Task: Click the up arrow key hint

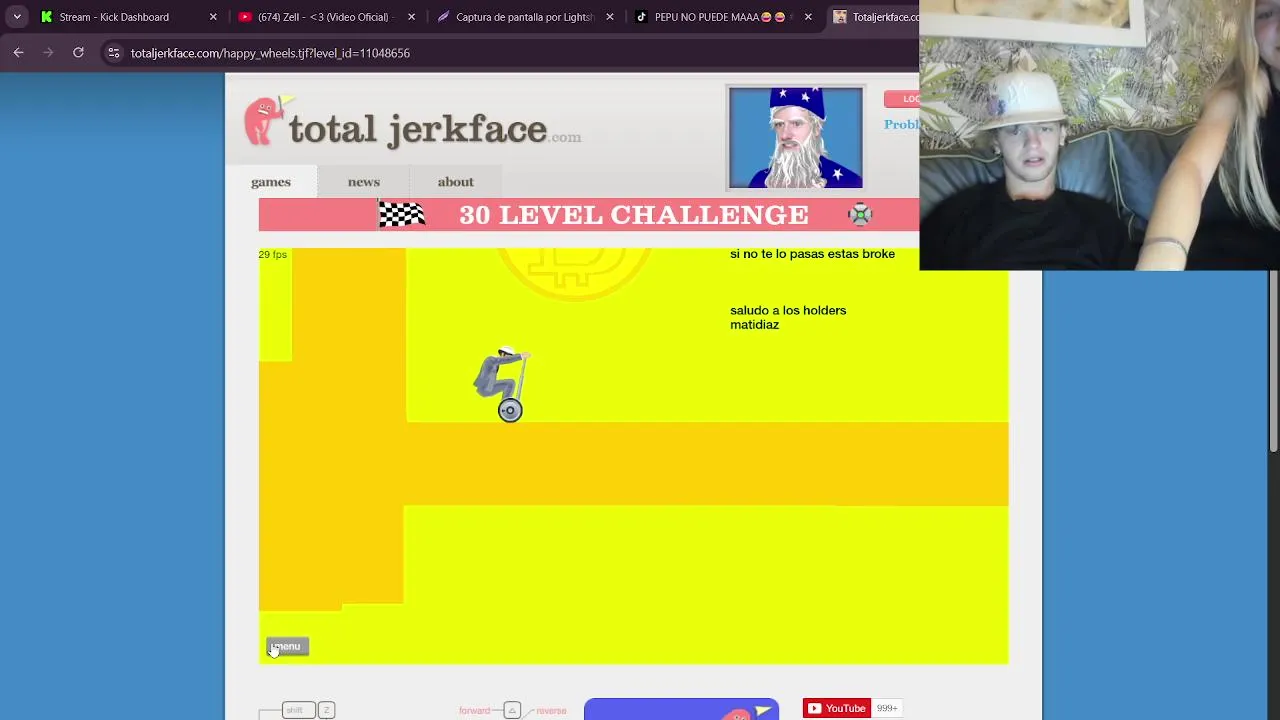Action: click(x=512, y=710)
